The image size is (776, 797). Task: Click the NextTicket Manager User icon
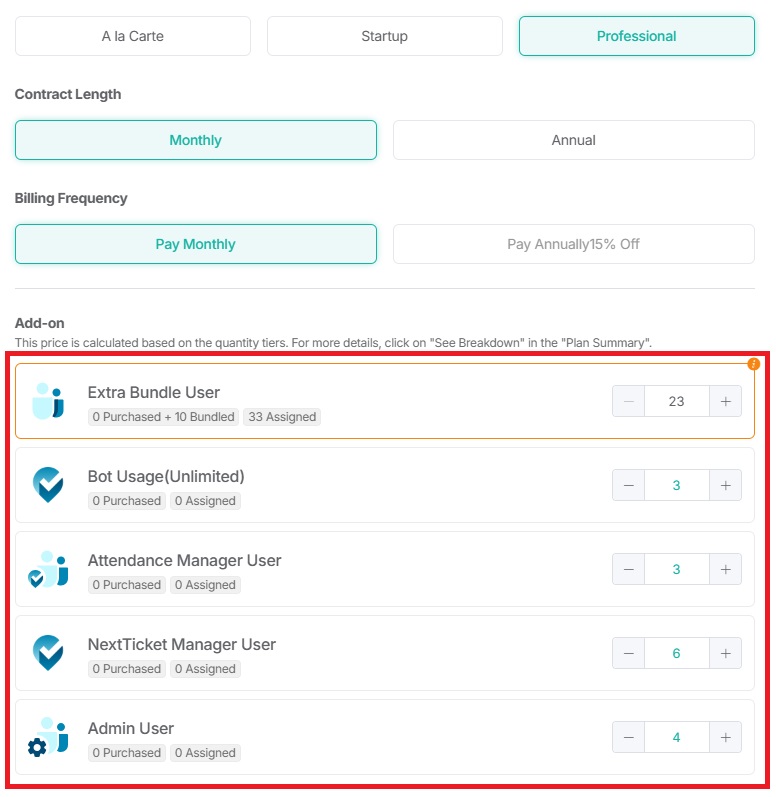point(48,653)
